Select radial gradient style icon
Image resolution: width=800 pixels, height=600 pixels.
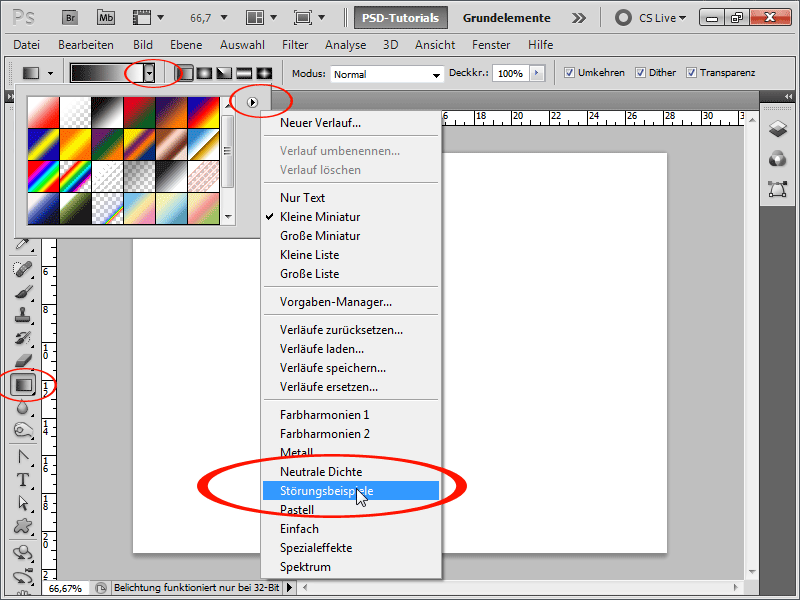[x=204, y=73]
